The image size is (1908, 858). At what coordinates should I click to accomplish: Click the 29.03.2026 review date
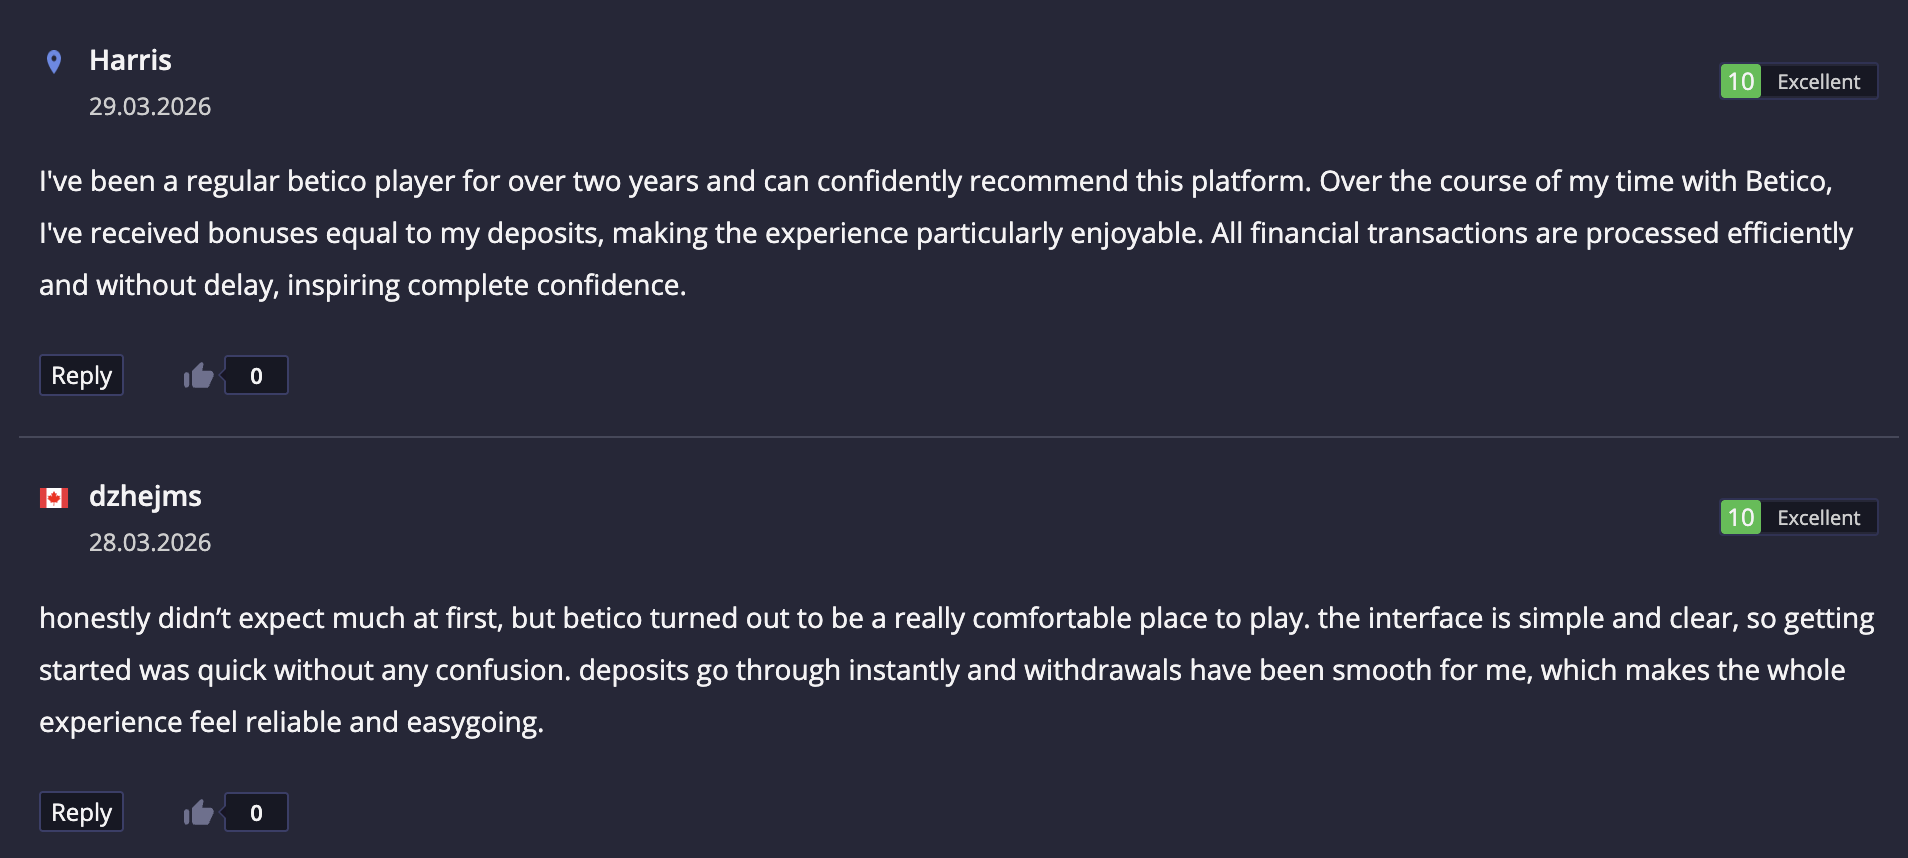point(150,107)
